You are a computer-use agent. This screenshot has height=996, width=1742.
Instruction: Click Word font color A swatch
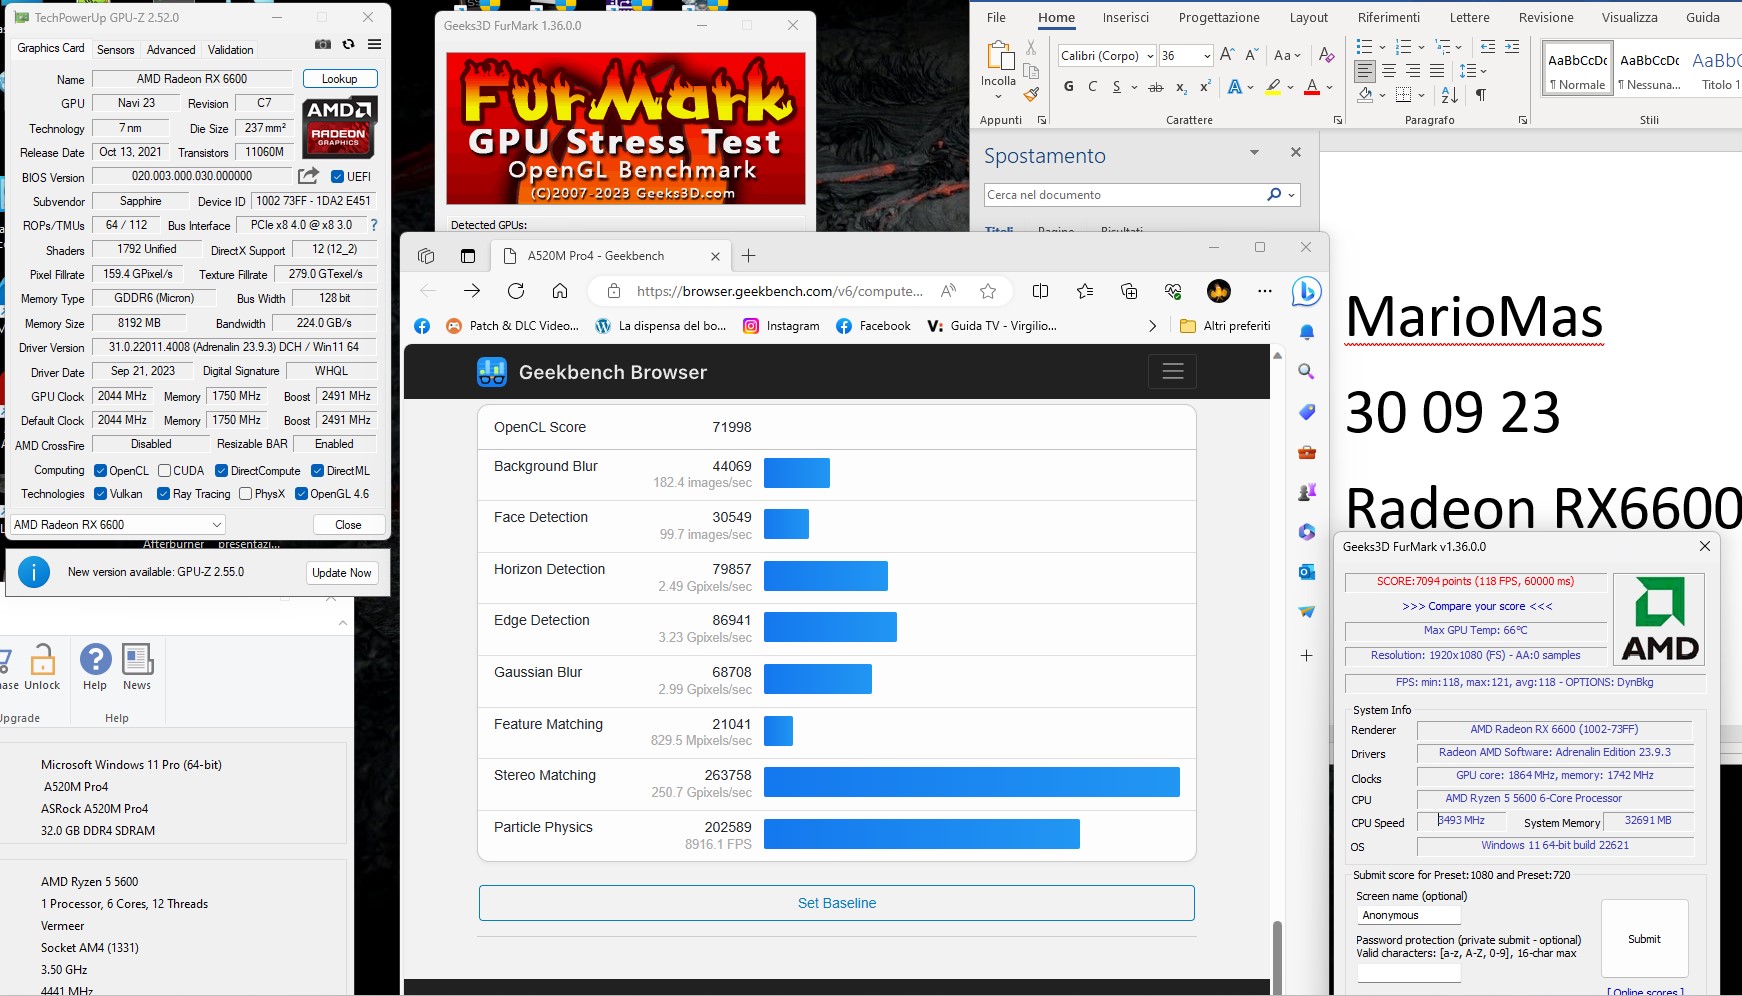coord(1312,88)
